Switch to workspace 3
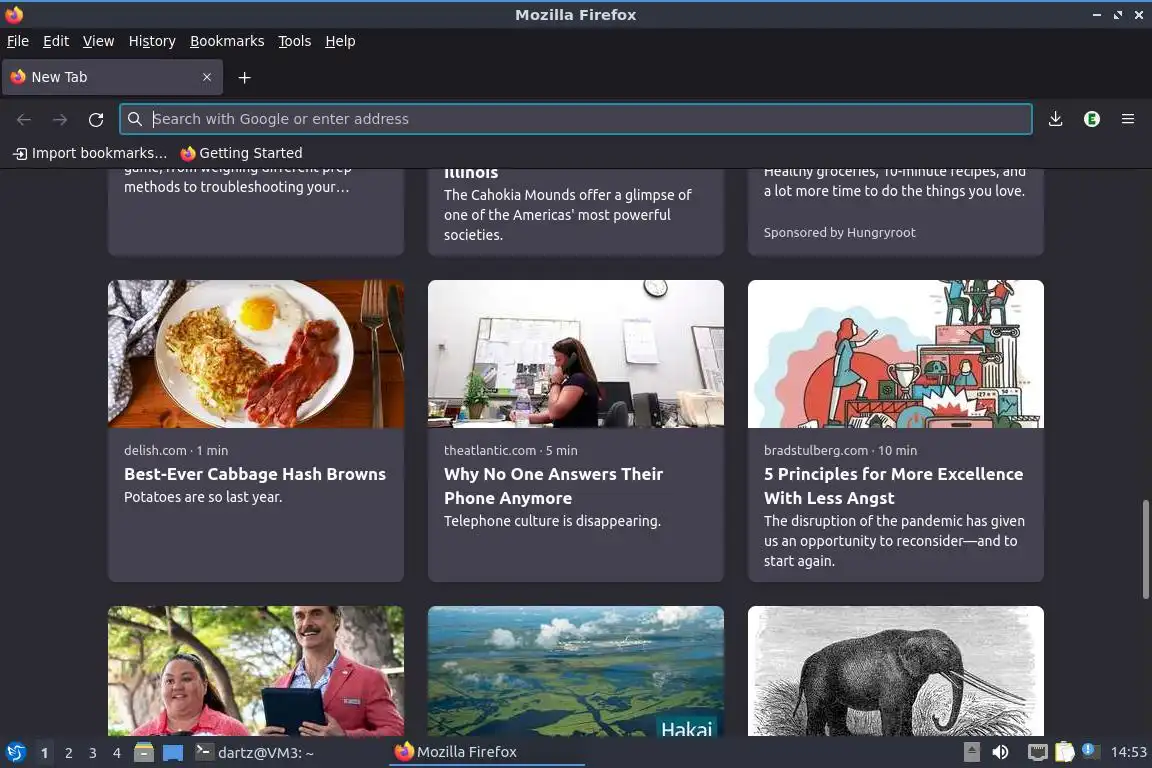The height and width of the screenshot is (768, 1152). click(x=93, y=753)
